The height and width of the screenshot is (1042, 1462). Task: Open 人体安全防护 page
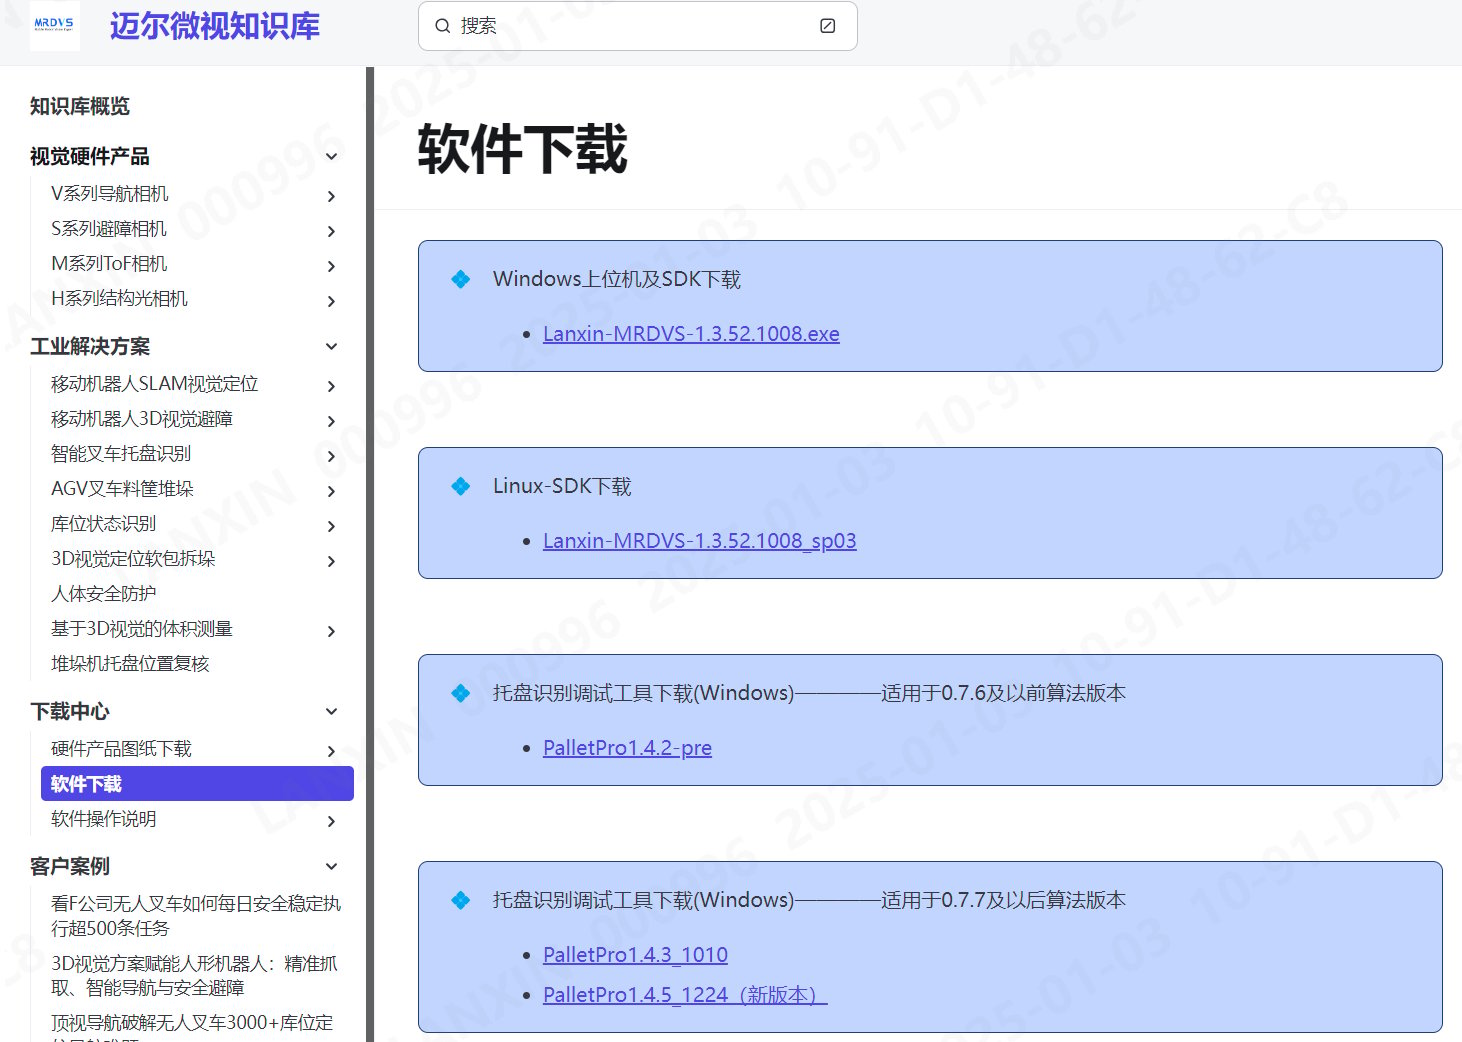[104, 594]
